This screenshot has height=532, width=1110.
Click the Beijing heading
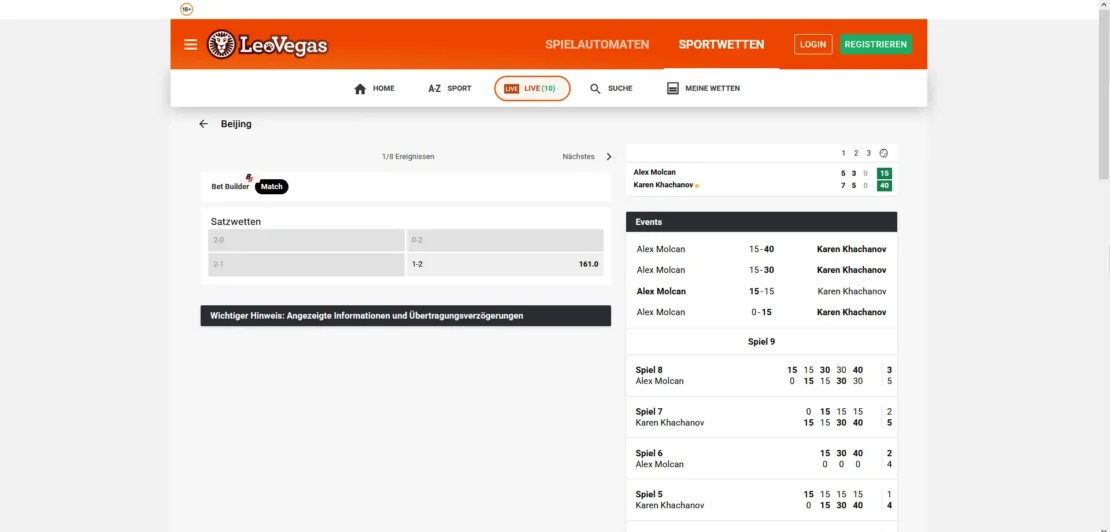[236, 124]
